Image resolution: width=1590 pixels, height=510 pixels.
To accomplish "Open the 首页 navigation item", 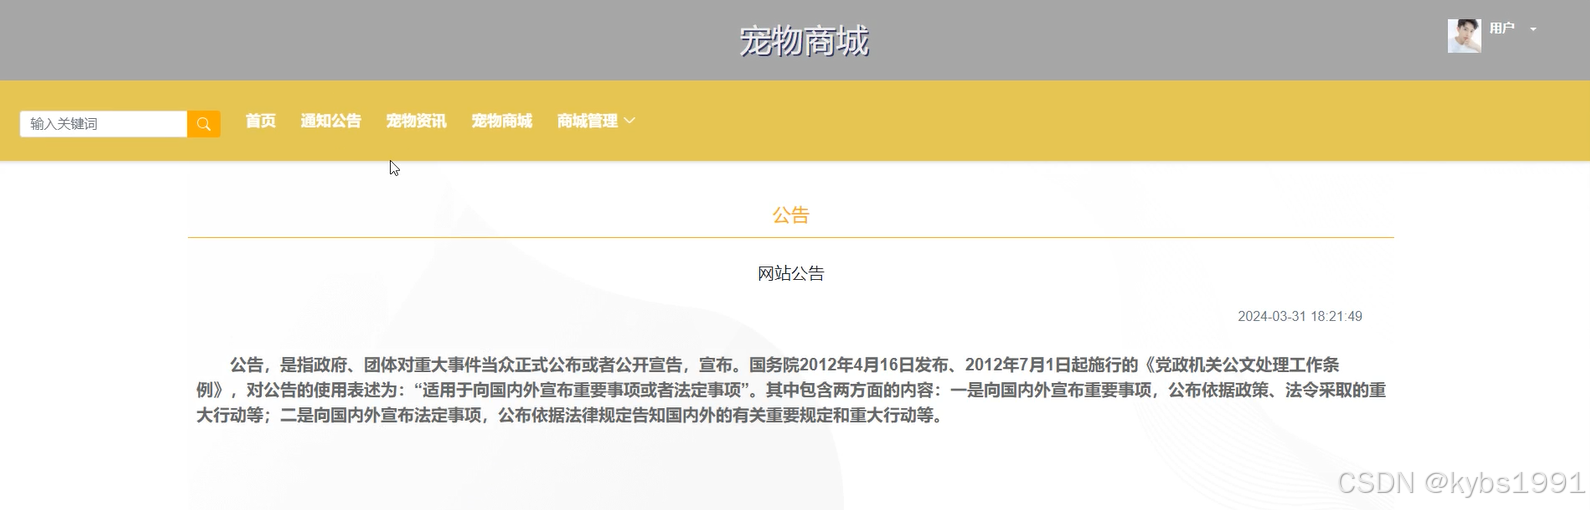I will coord(261,121).
